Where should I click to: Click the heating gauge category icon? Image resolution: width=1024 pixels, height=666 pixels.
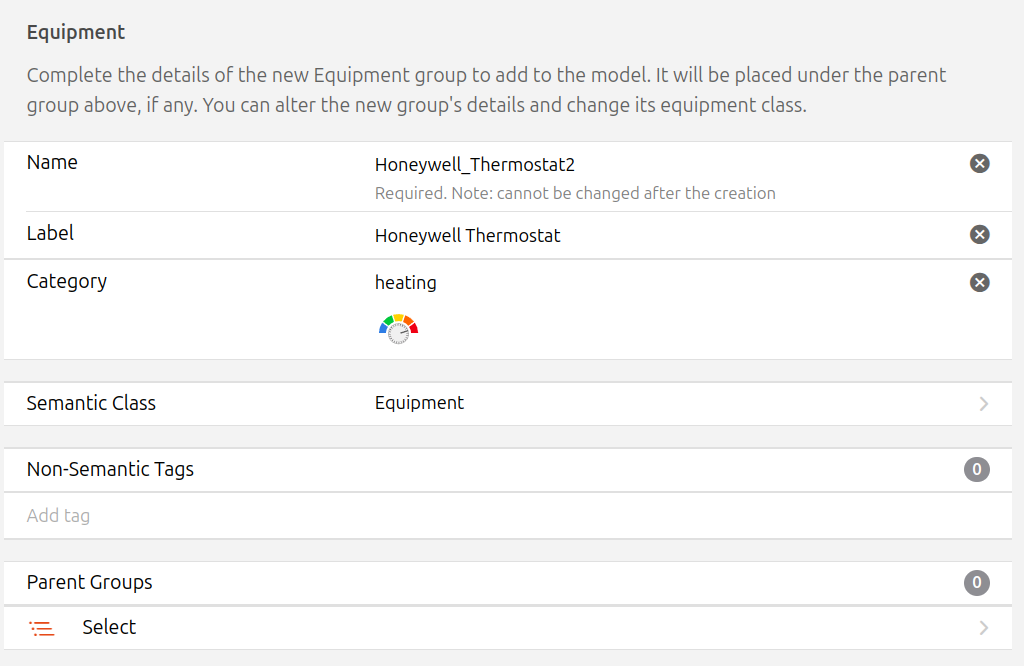click(398, 329)
